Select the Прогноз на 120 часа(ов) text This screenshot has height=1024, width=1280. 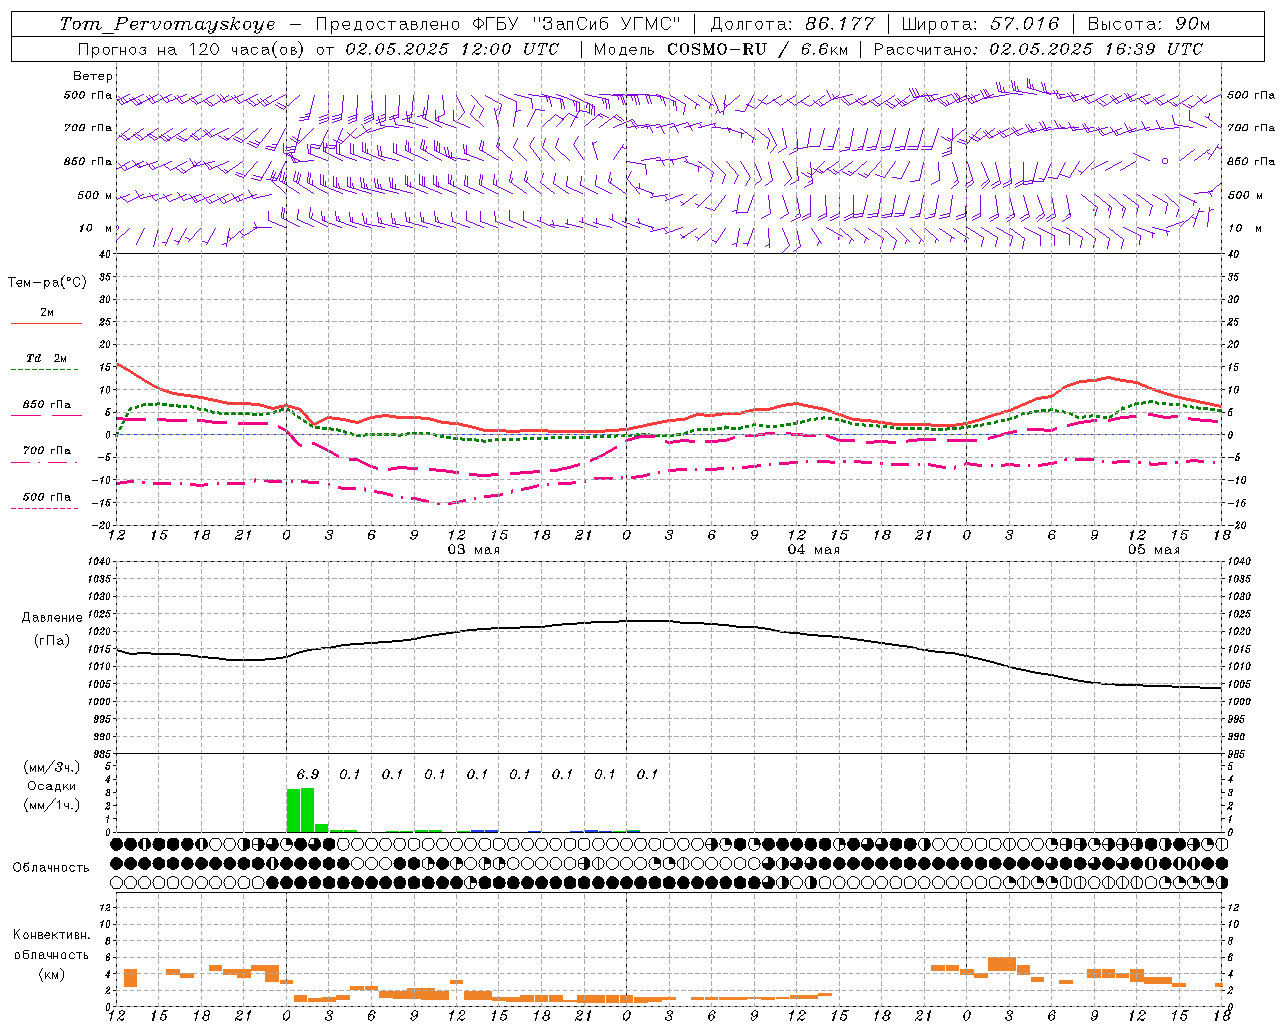[x=192, y=49]
